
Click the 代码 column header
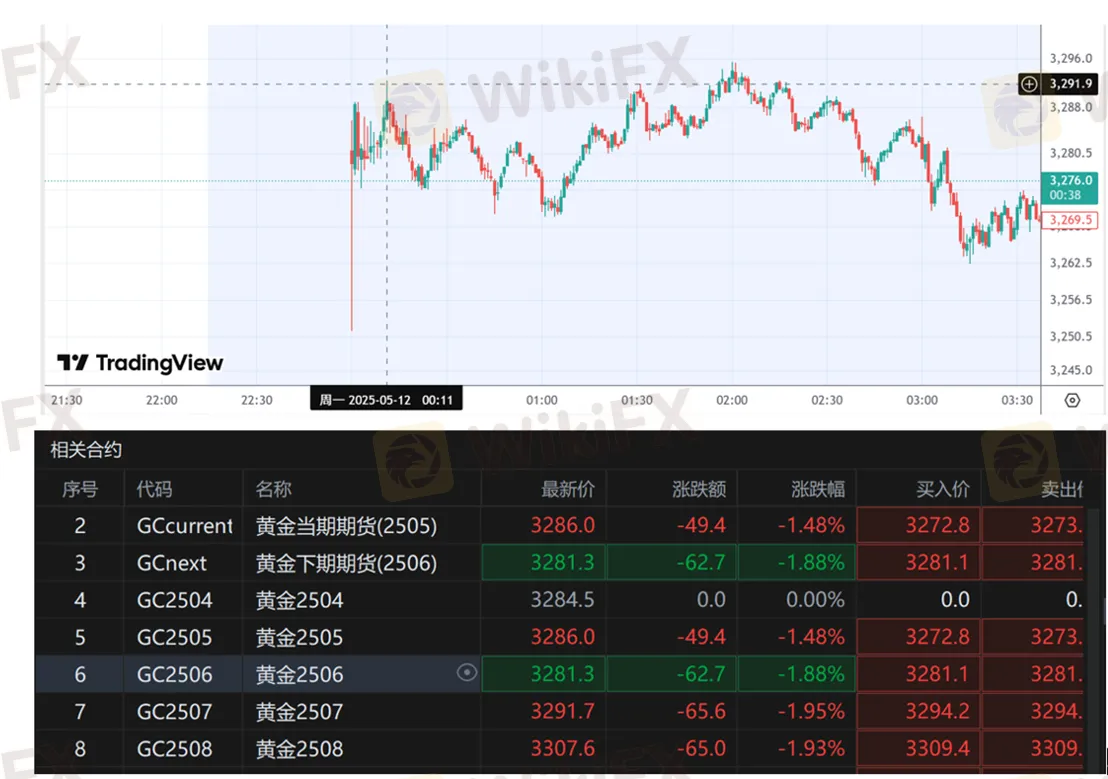pyautogui.click(x=155, y=489)
